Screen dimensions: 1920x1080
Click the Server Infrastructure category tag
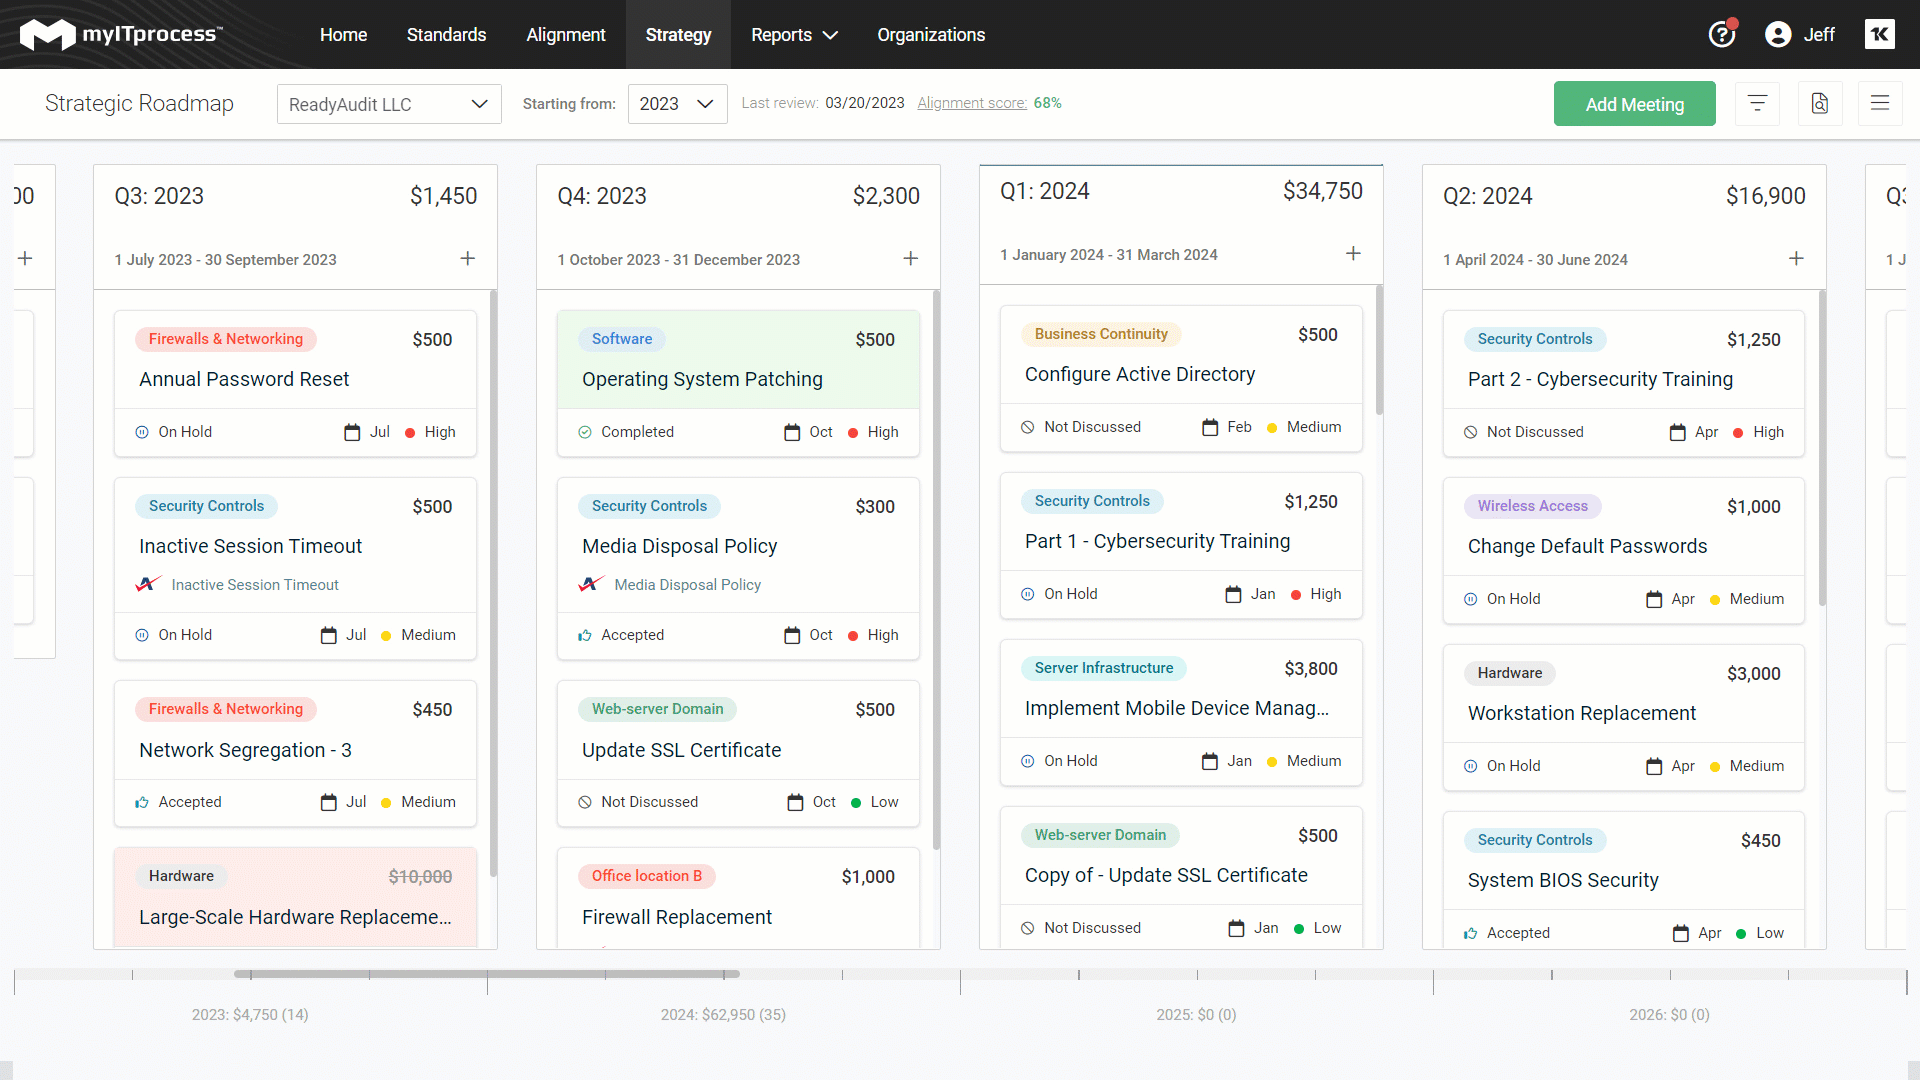point(1104,668)
